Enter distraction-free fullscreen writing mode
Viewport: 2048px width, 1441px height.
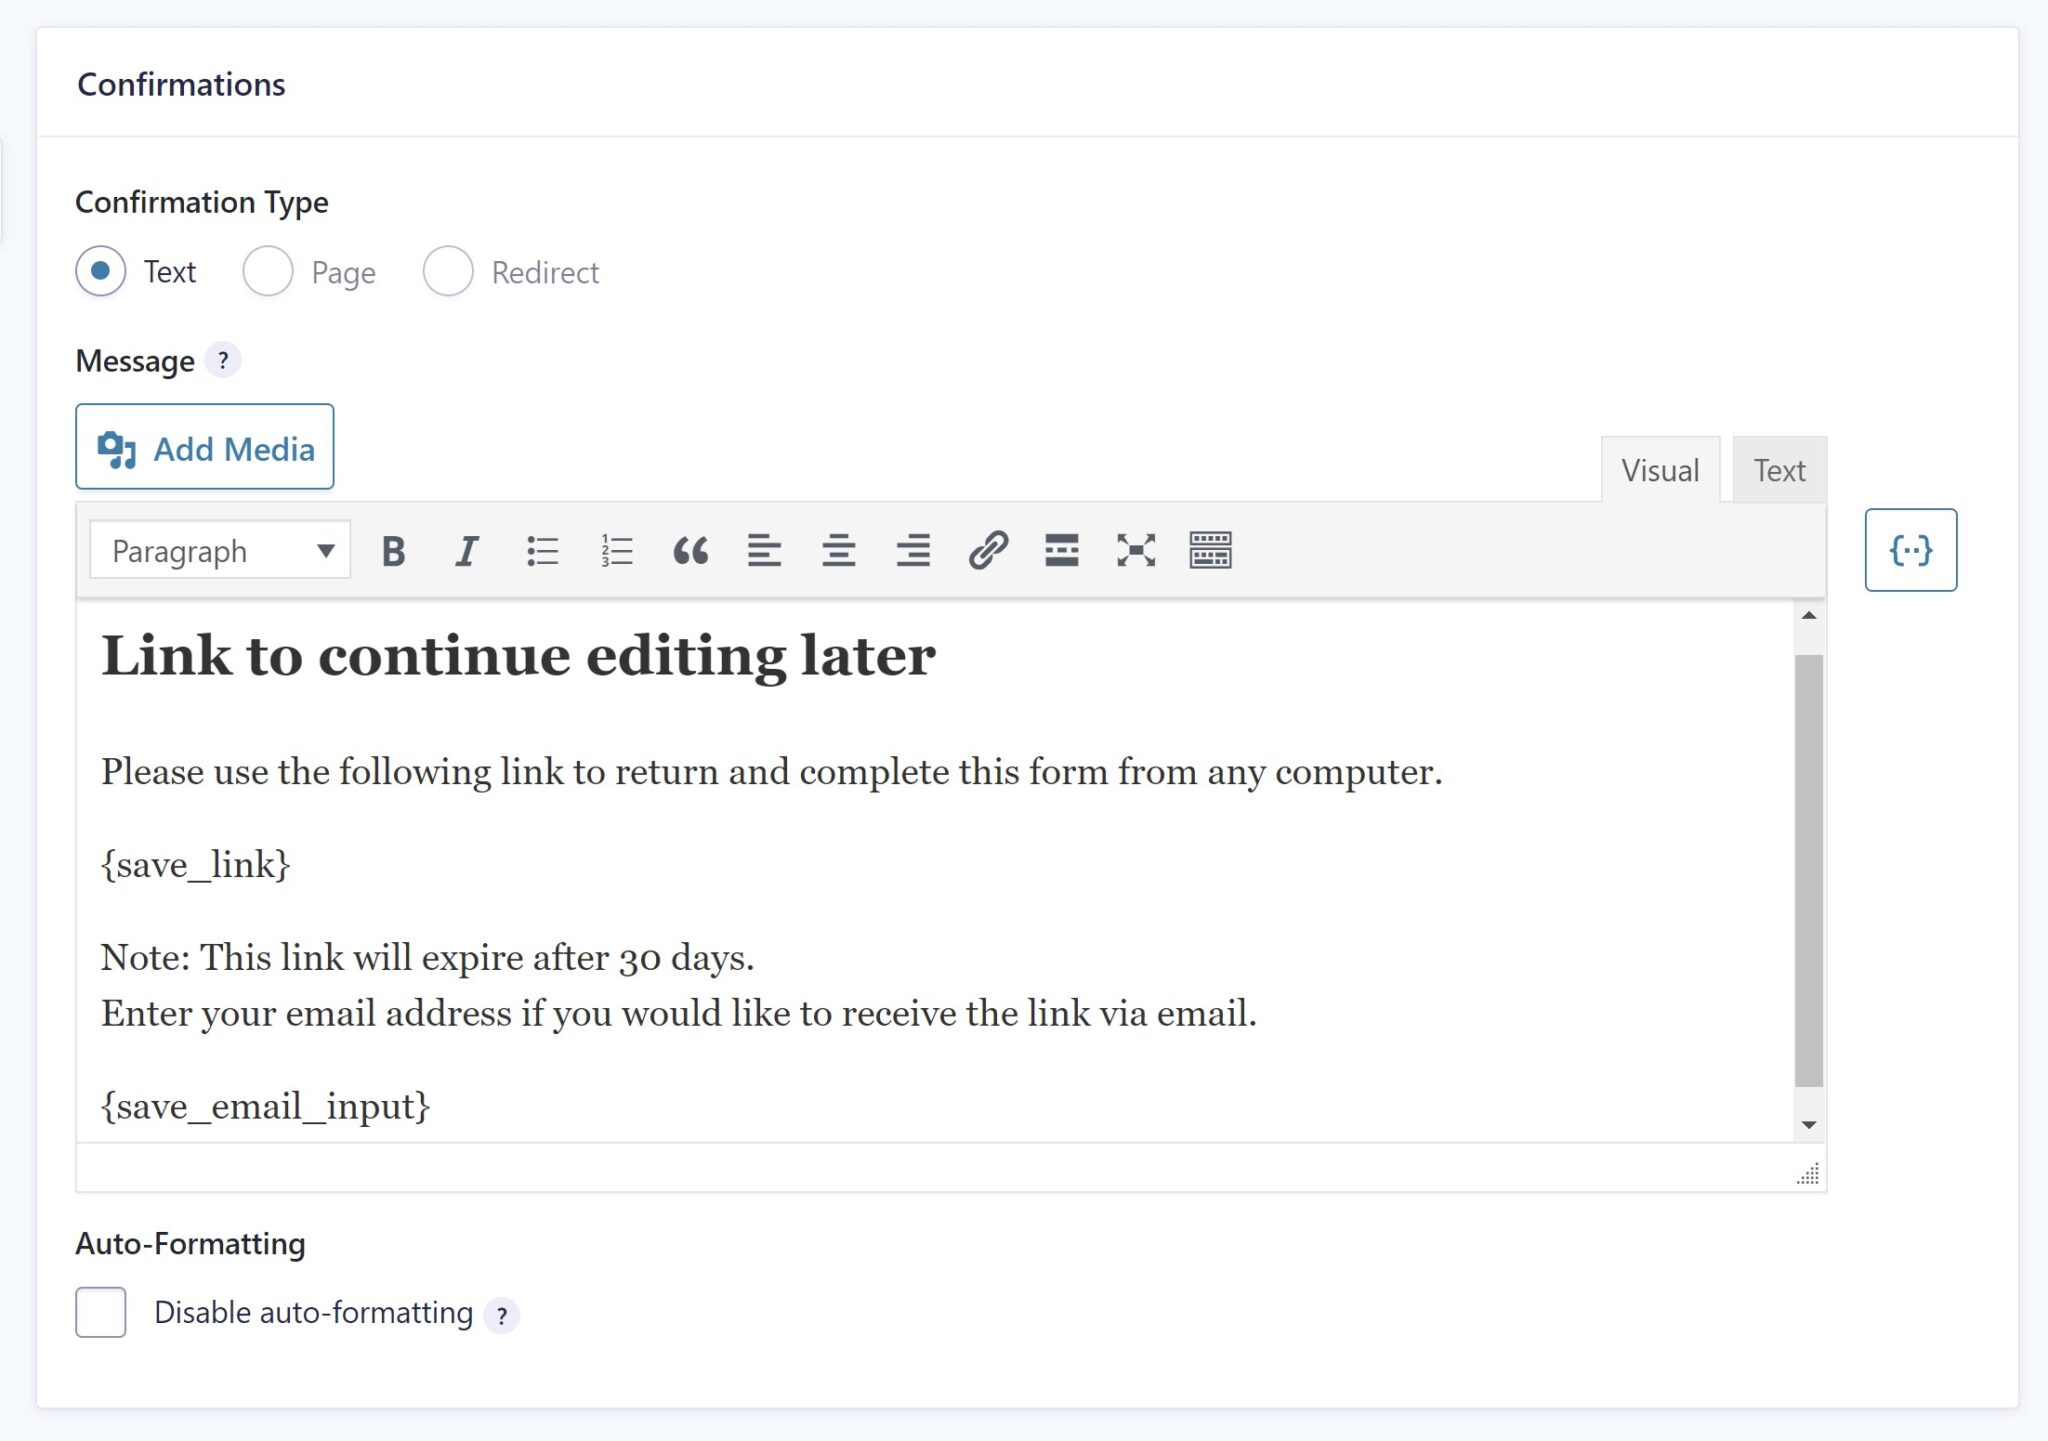[x=1137, y=550]
